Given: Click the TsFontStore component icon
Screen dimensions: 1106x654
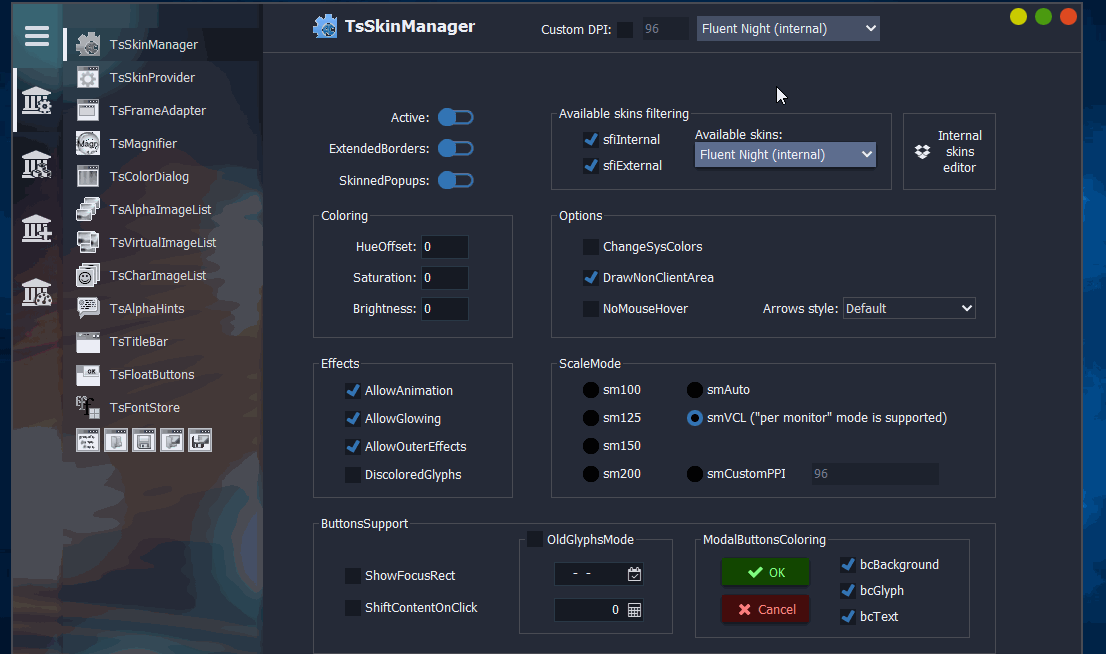Looking at the screenshot, I should (x=88, y=407).
